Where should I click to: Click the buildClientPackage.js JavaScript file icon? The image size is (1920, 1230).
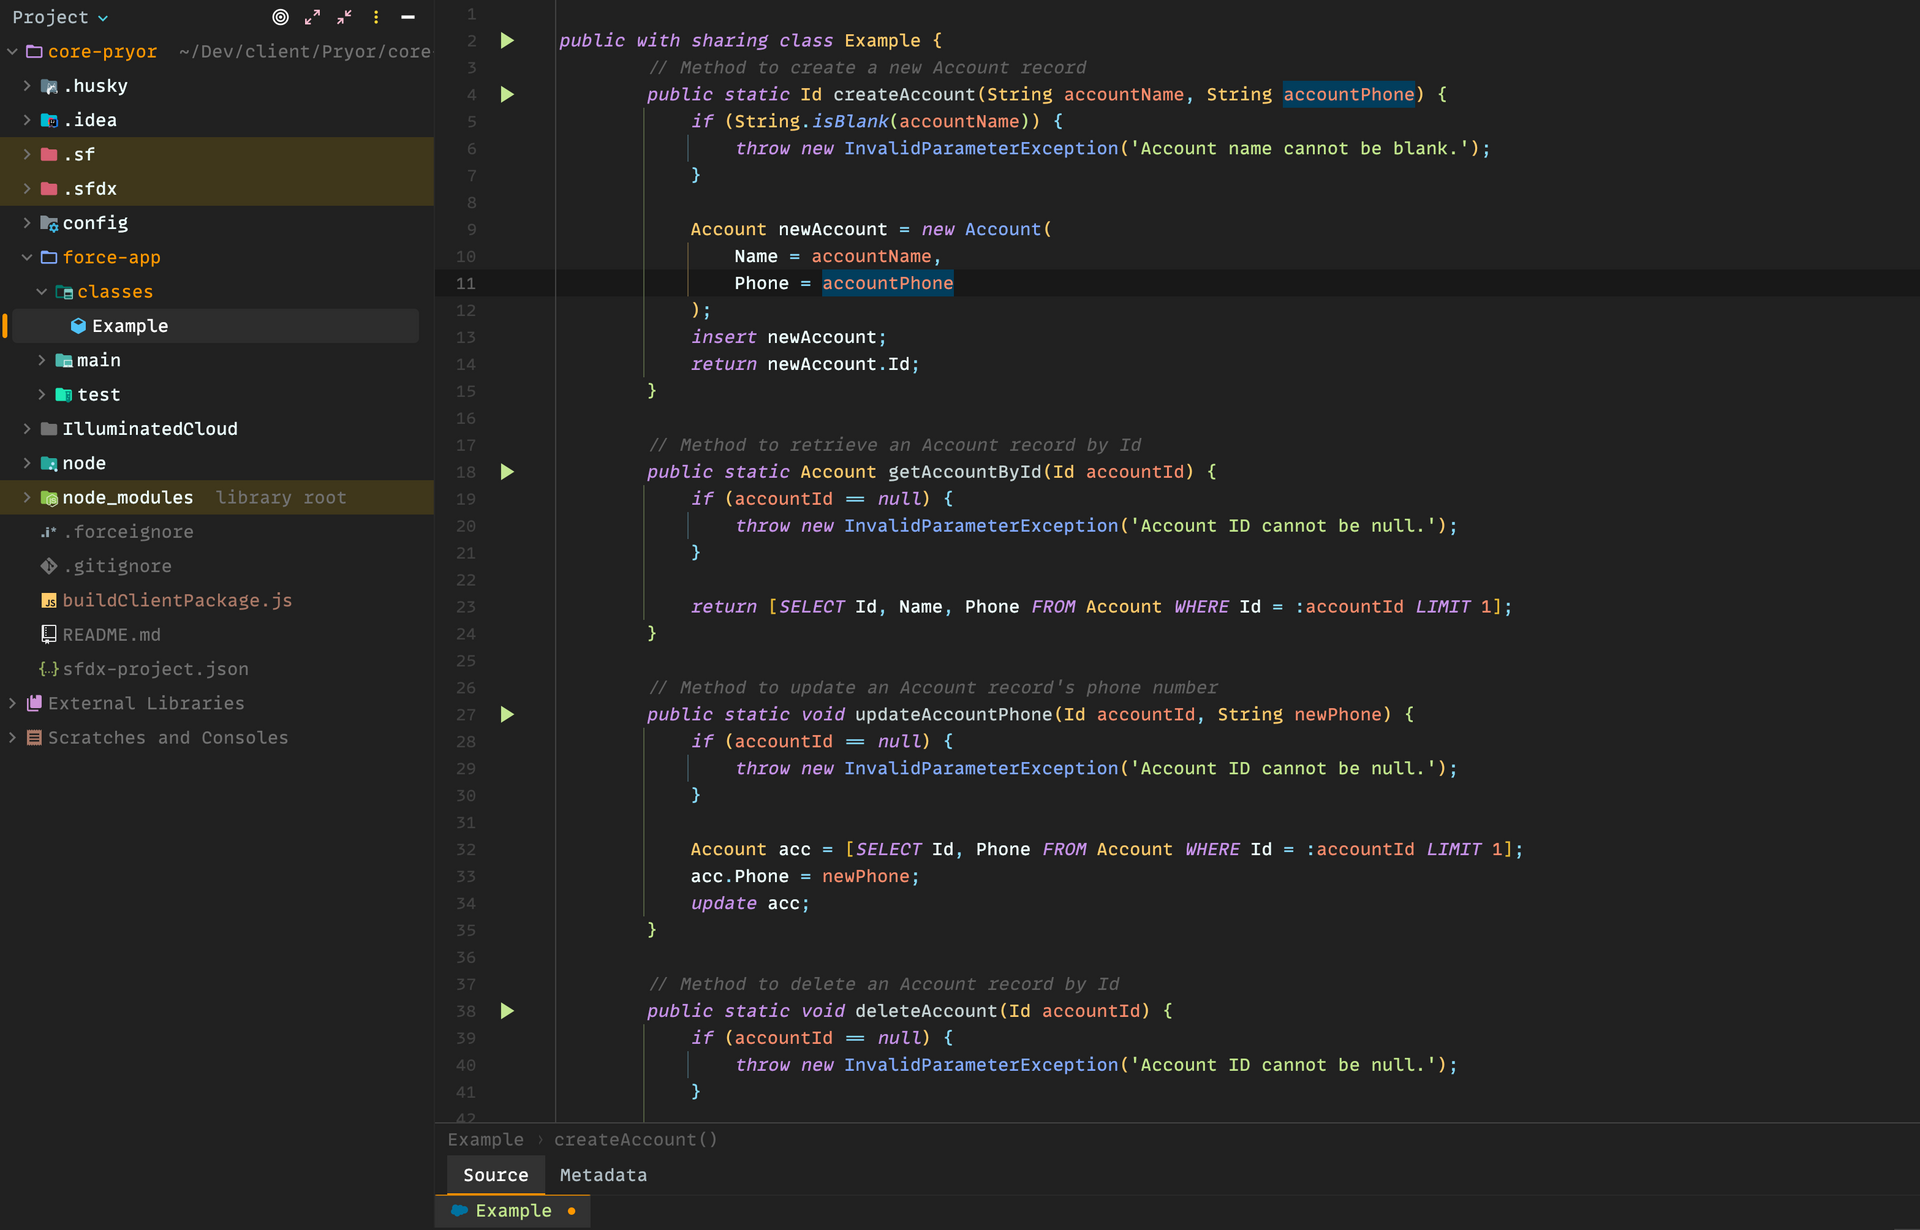[x=49, y=600]
